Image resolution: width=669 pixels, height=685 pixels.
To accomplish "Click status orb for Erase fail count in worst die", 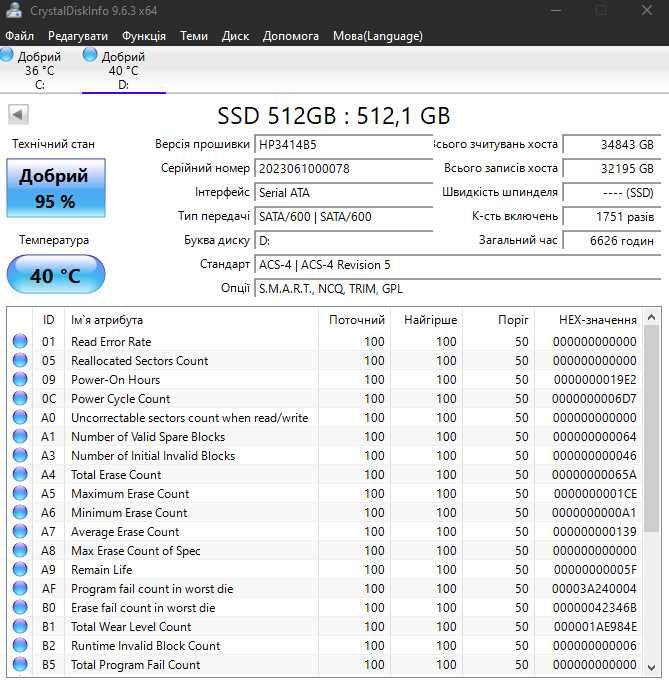I will click(20, 607).
